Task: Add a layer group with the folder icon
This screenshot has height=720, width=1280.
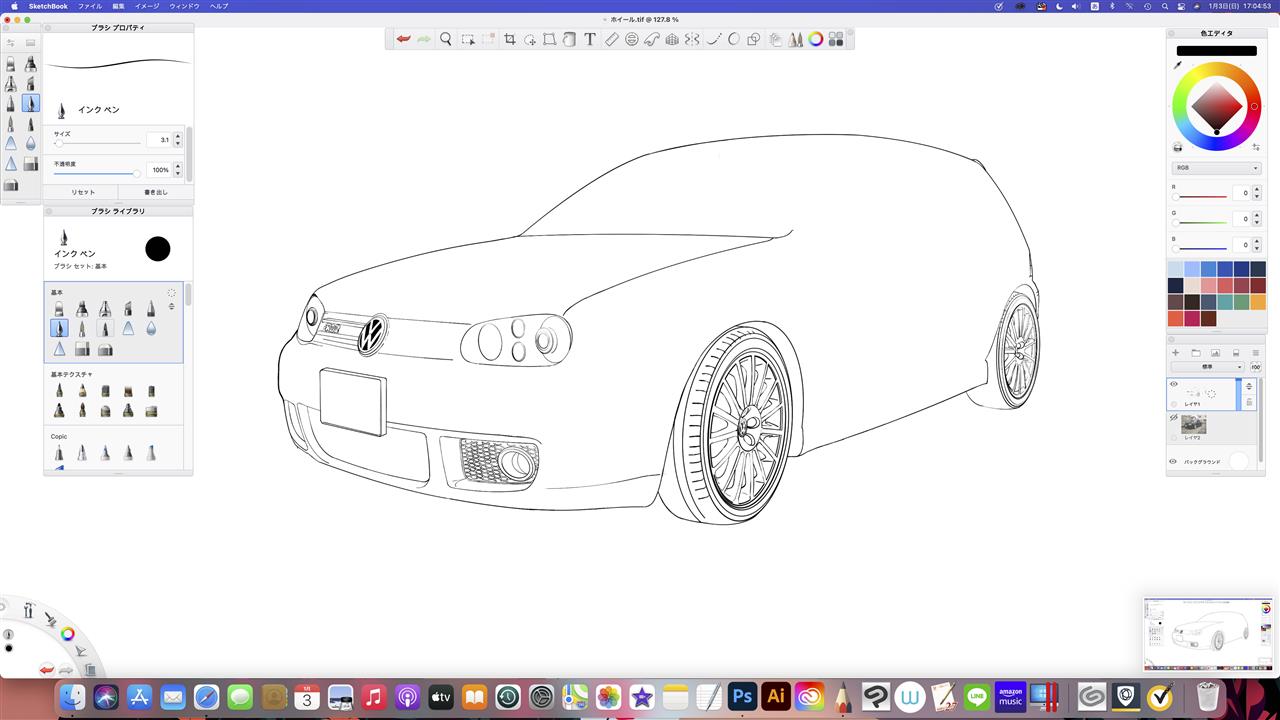Action: 1196,353
